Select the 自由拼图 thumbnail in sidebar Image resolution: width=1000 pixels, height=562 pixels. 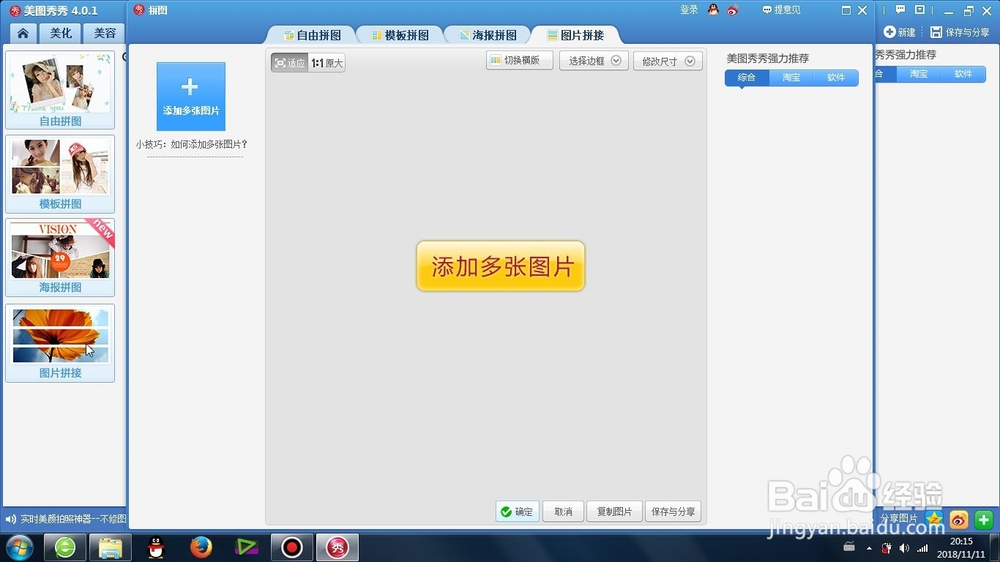tap(60, 90)
